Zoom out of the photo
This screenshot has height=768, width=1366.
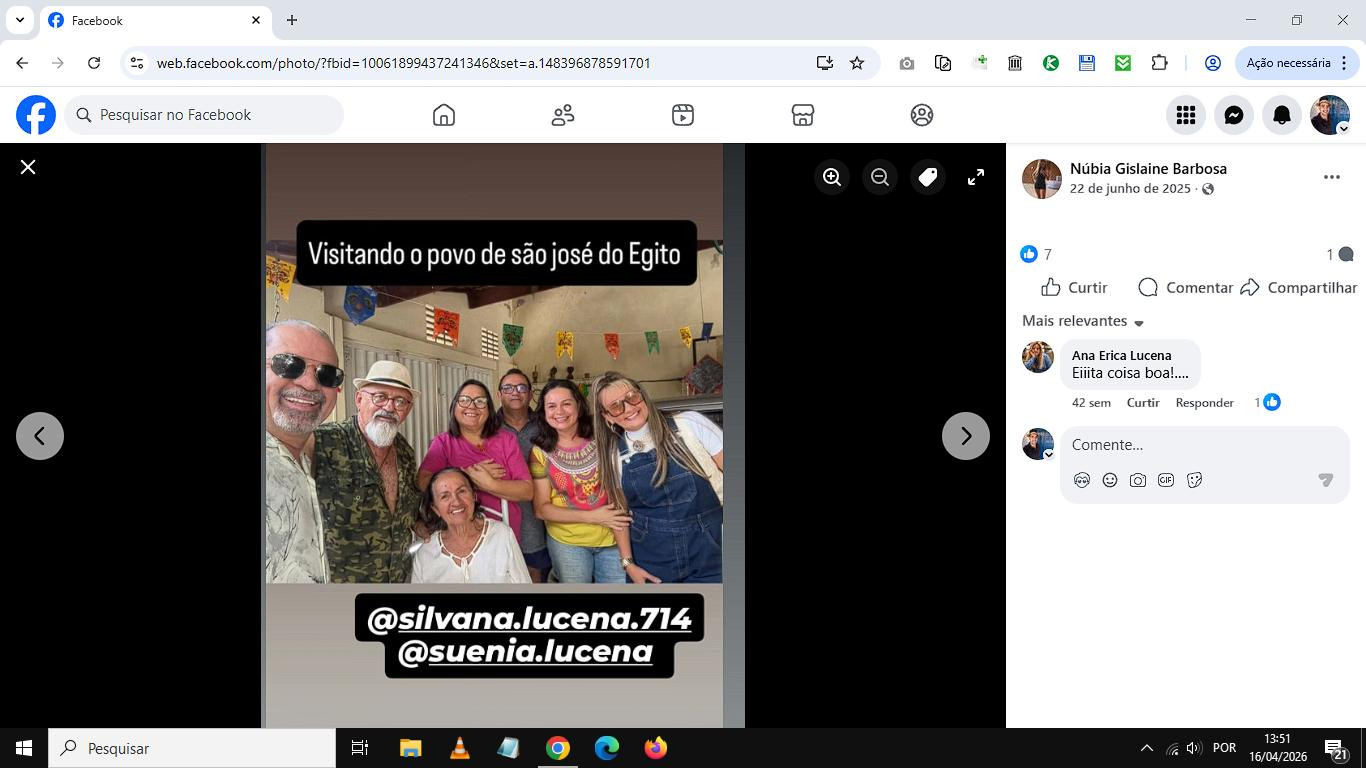pos(880,177)
